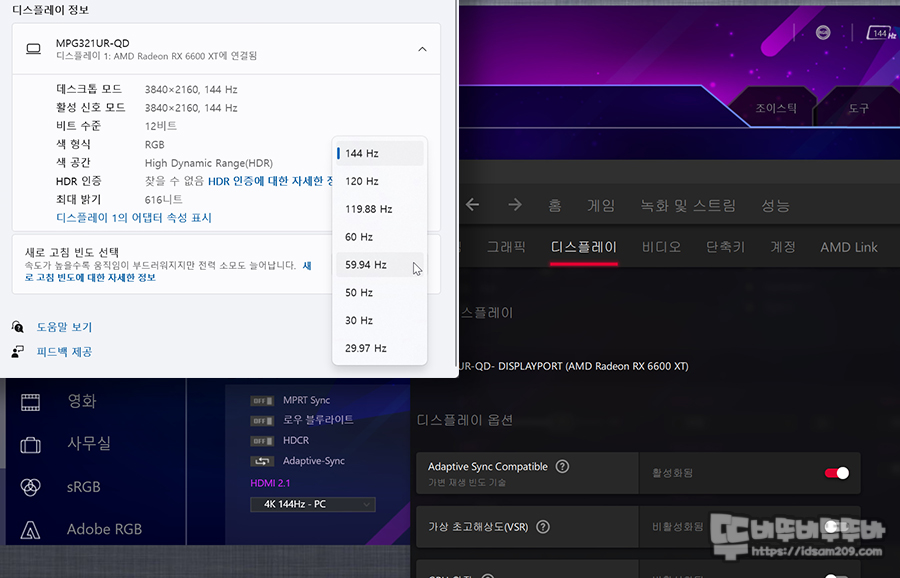
Task: Switch to 계정 settings sub-tab
Action: 782,247
